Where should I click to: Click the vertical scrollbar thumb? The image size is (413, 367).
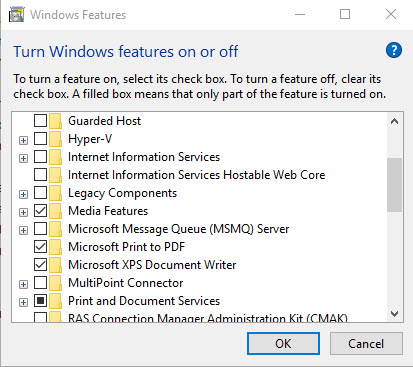[395, 185]
